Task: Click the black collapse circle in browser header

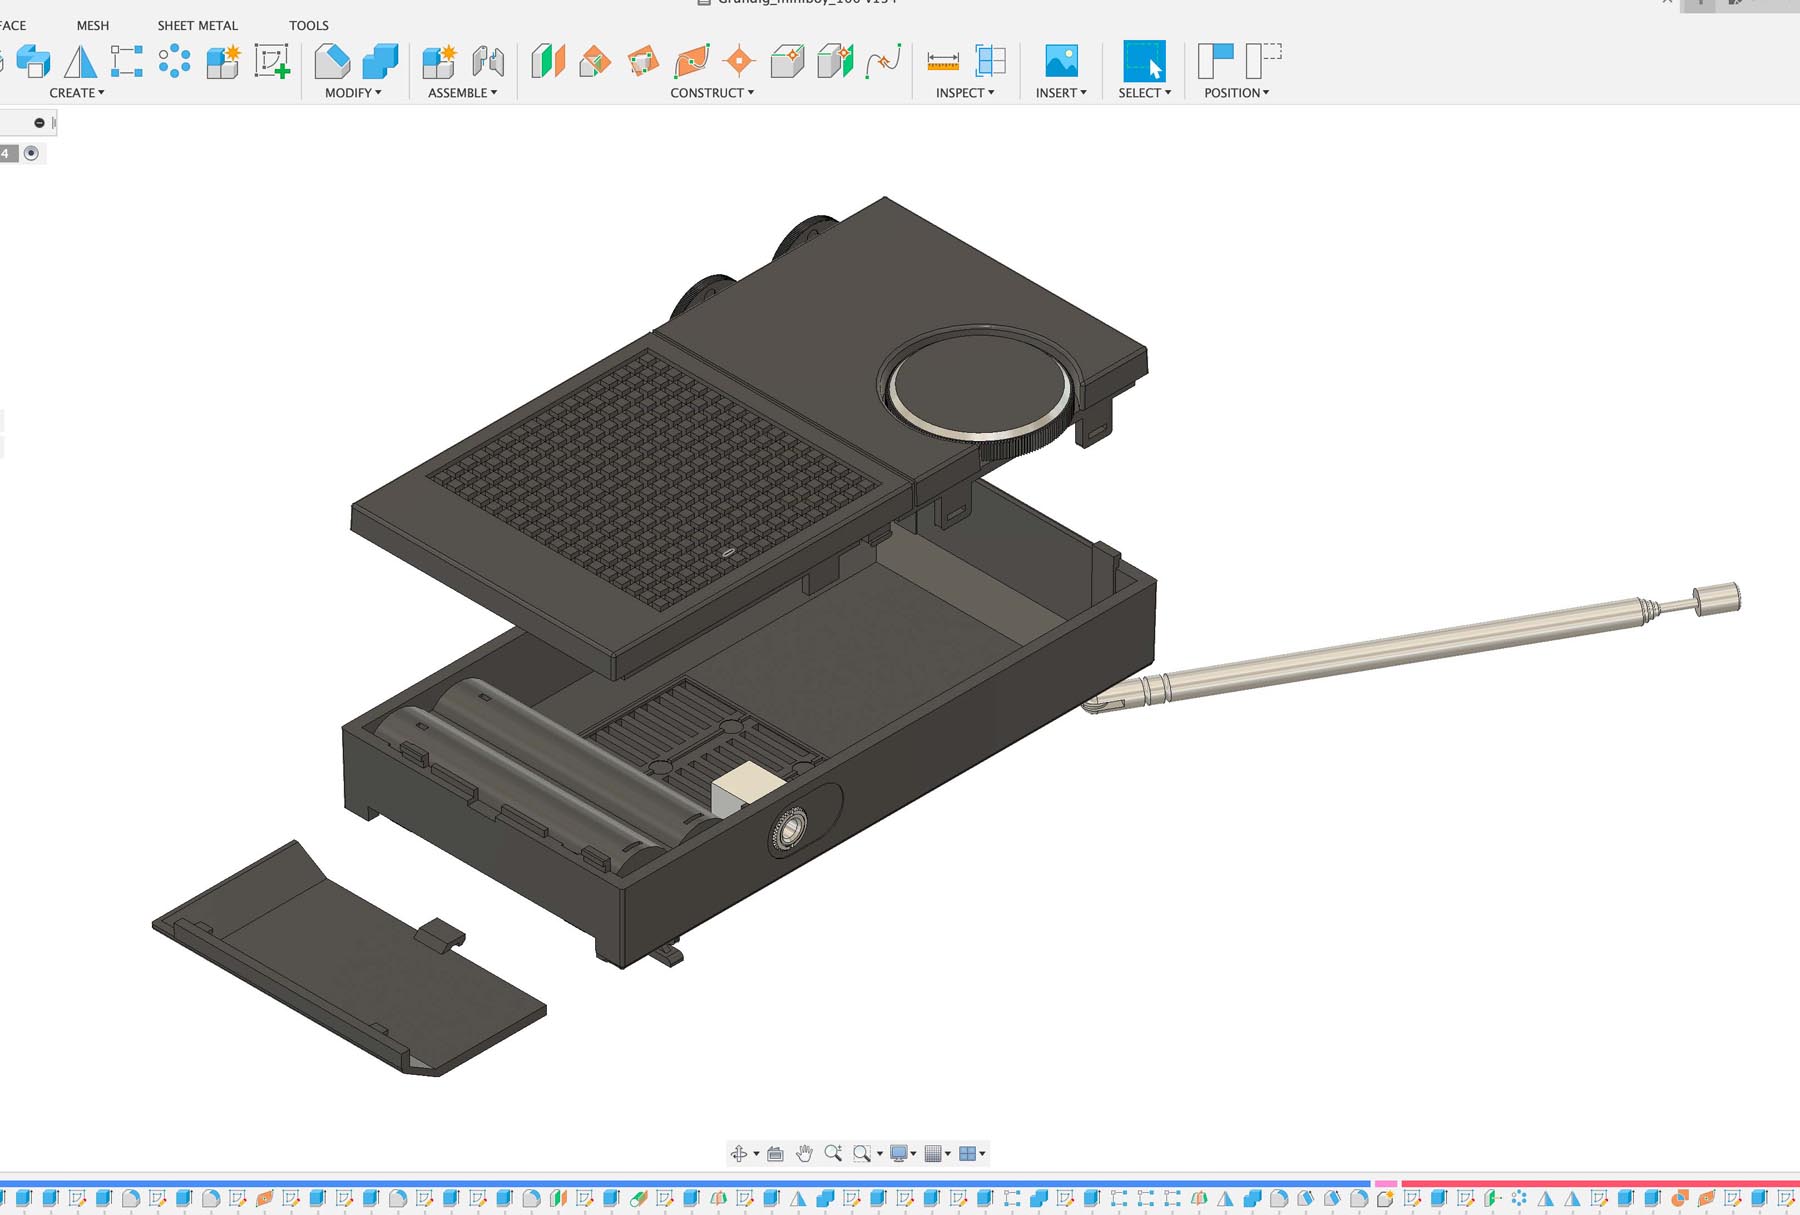Action: (39, 123)
